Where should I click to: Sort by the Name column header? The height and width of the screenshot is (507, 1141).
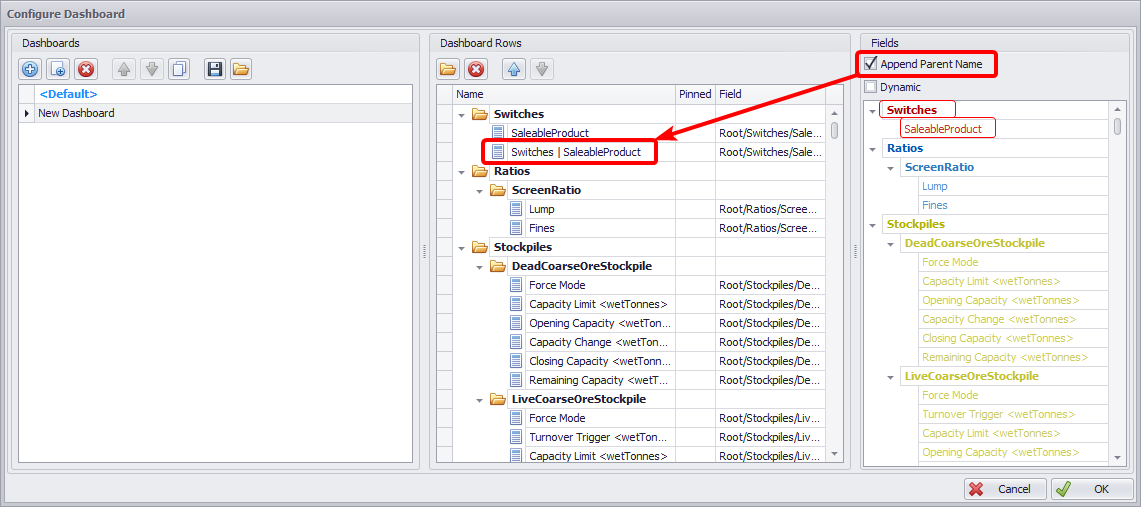pos(564,94)
